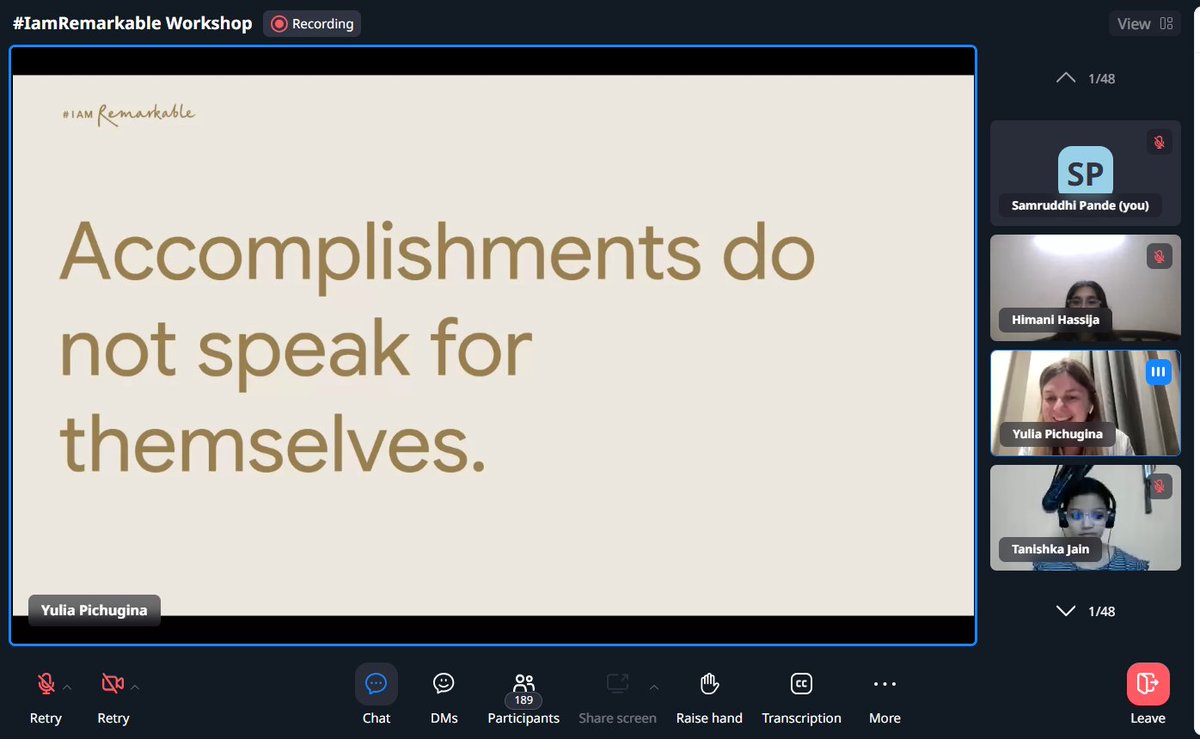Expand microphone options arrow
The image size is (1200, 739).
pos(68,687)
